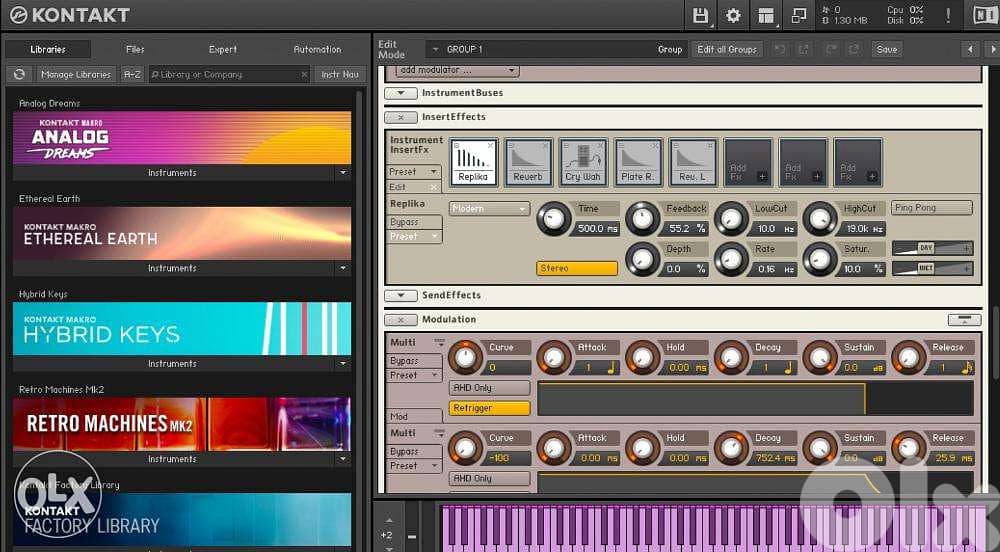1000x552 pixels.
Task: Switch to the Libraries tab
Action: point(48,49)
